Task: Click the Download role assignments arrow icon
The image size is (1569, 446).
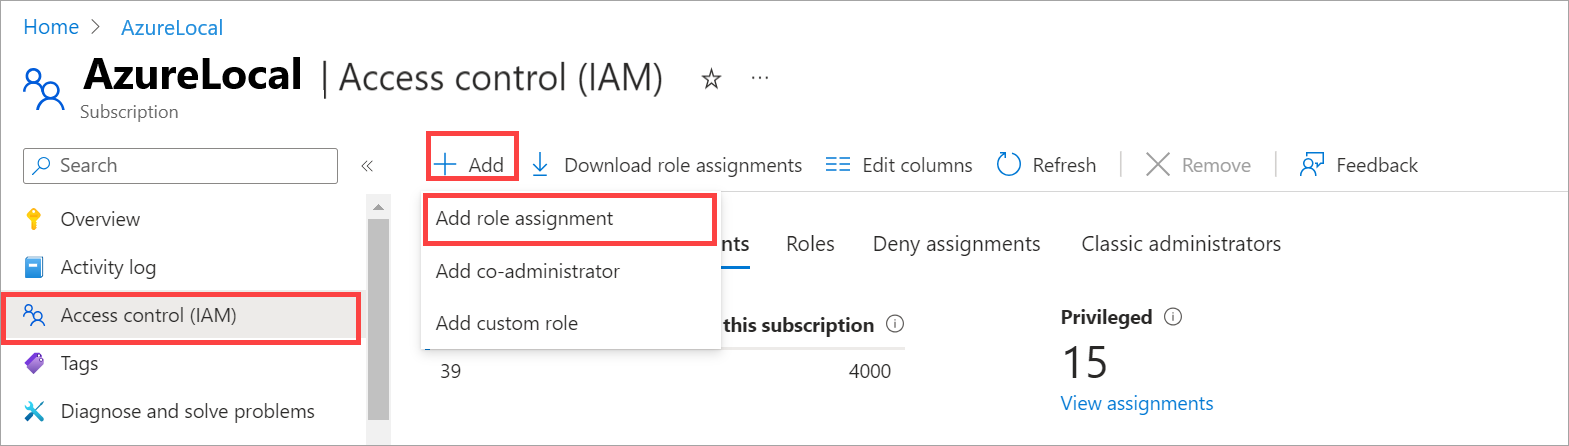Action: 540,165
